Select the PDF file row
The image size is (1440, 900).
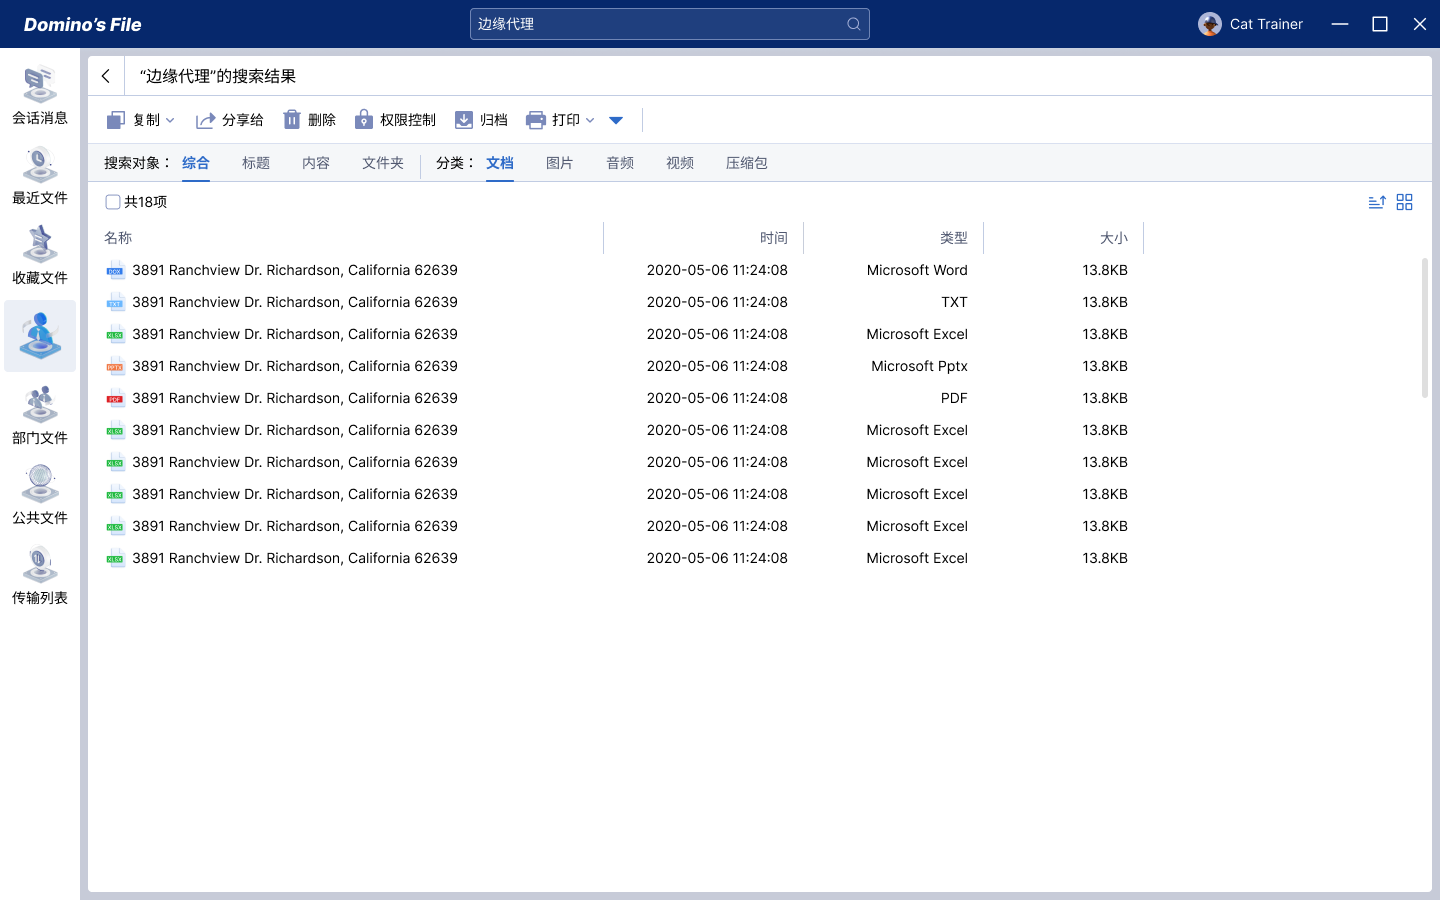(x=295, y=398)
